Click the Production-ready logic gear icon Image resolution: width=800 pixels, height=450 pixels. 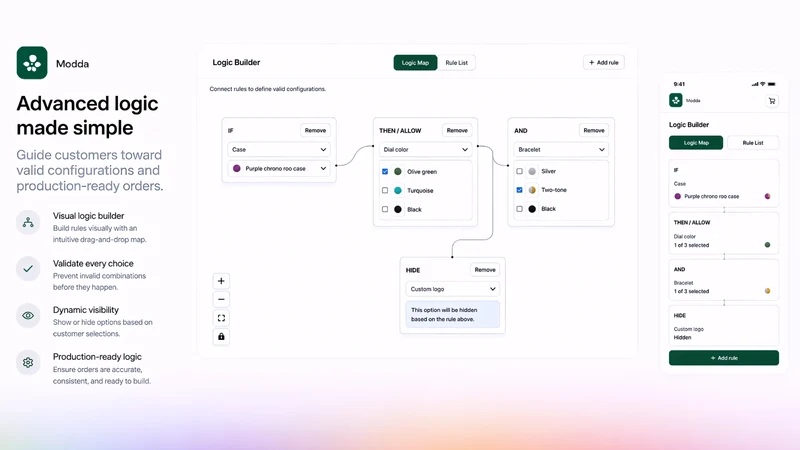point(28,362)
